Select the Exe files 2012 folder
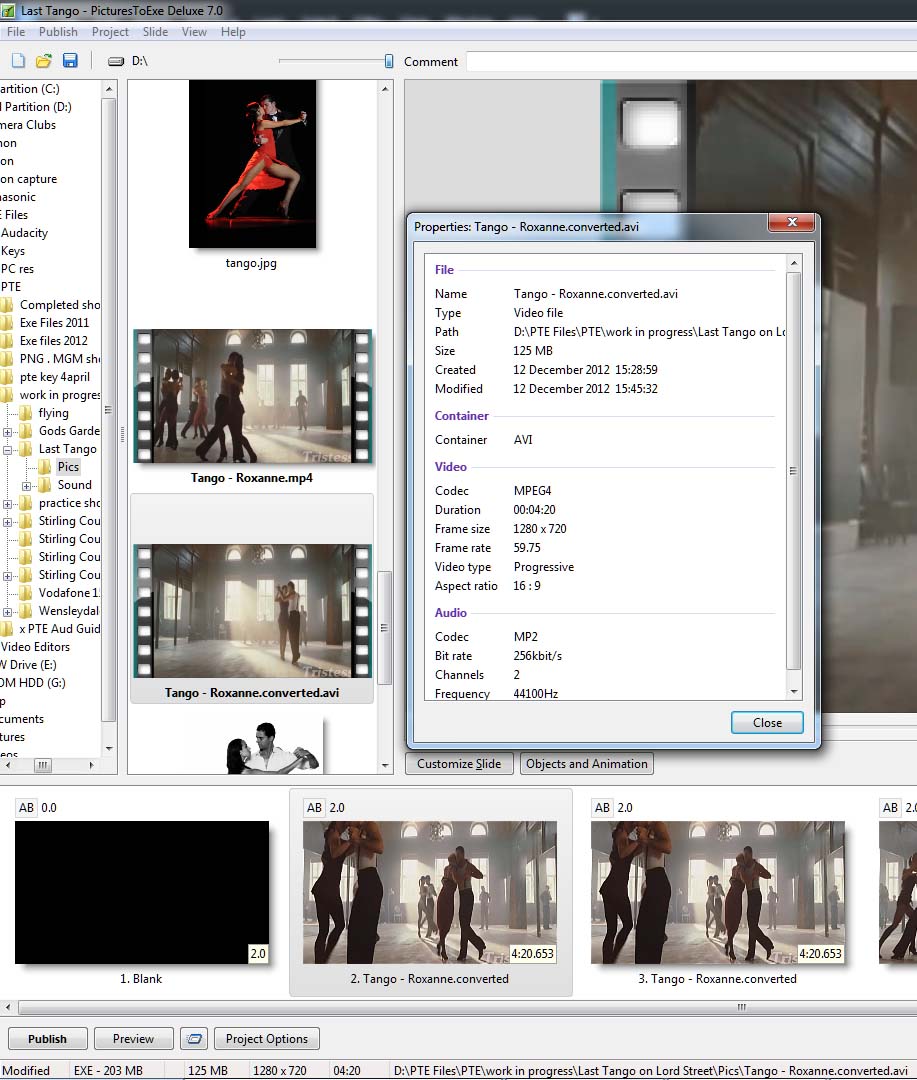Viewport: 917px width, 1080px height. [54, 341]
